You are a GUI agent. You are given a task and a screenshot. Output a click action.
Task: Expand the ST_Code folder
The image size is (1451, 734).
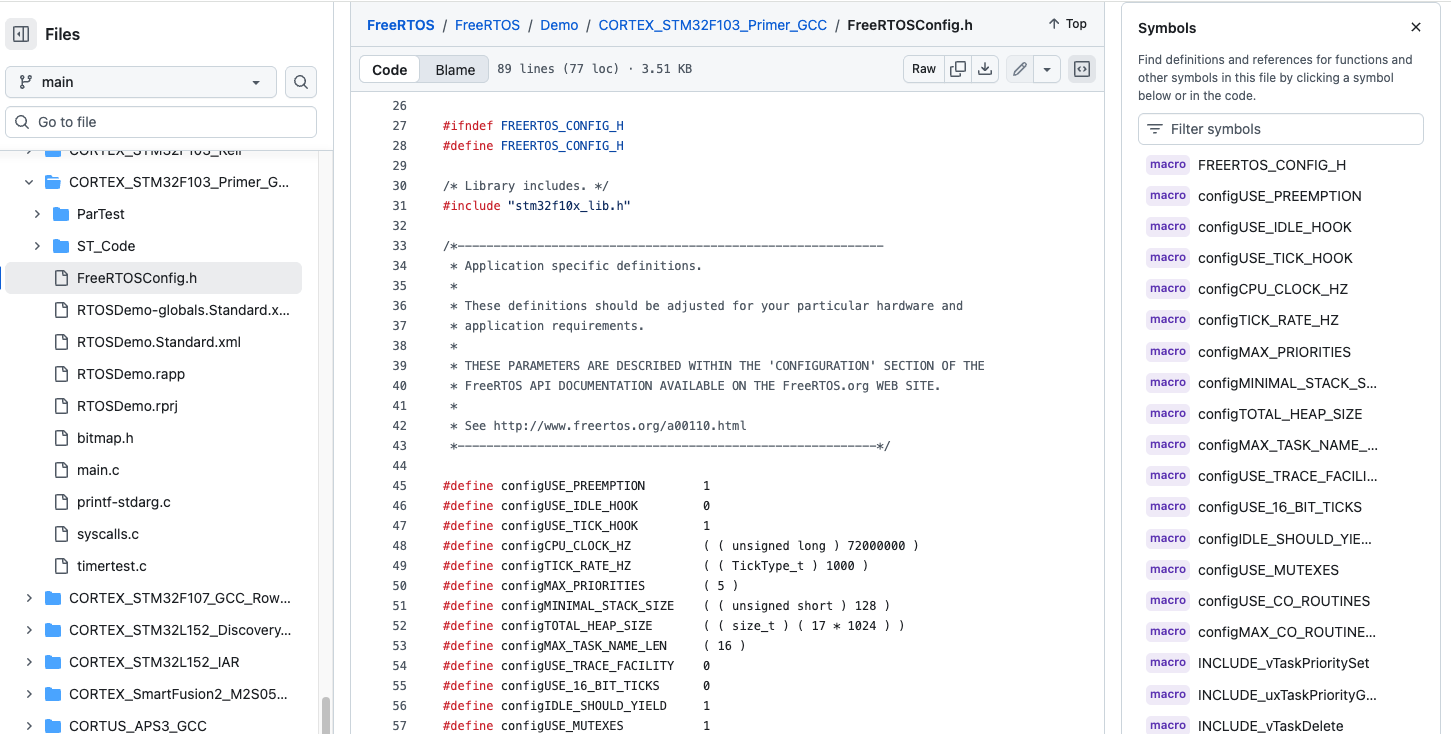[x=37, y=246]
